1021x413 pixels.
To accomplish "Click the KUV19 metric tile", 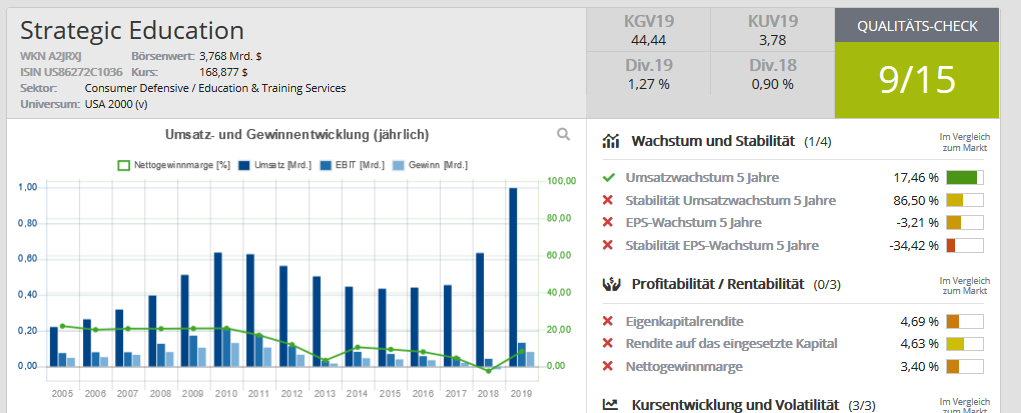I will (x=772, y=30).
